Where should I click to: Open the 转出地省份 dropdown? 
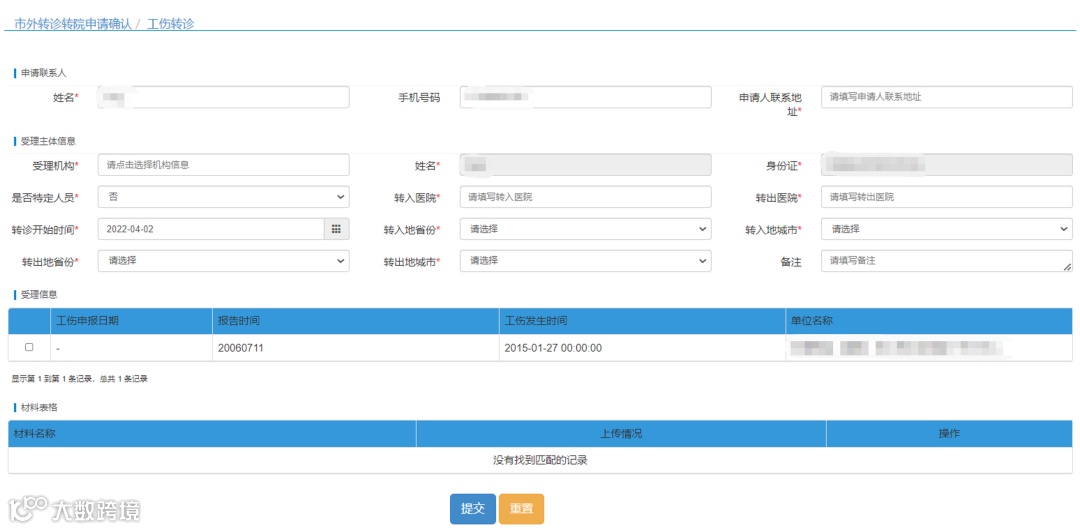point(224,261)
